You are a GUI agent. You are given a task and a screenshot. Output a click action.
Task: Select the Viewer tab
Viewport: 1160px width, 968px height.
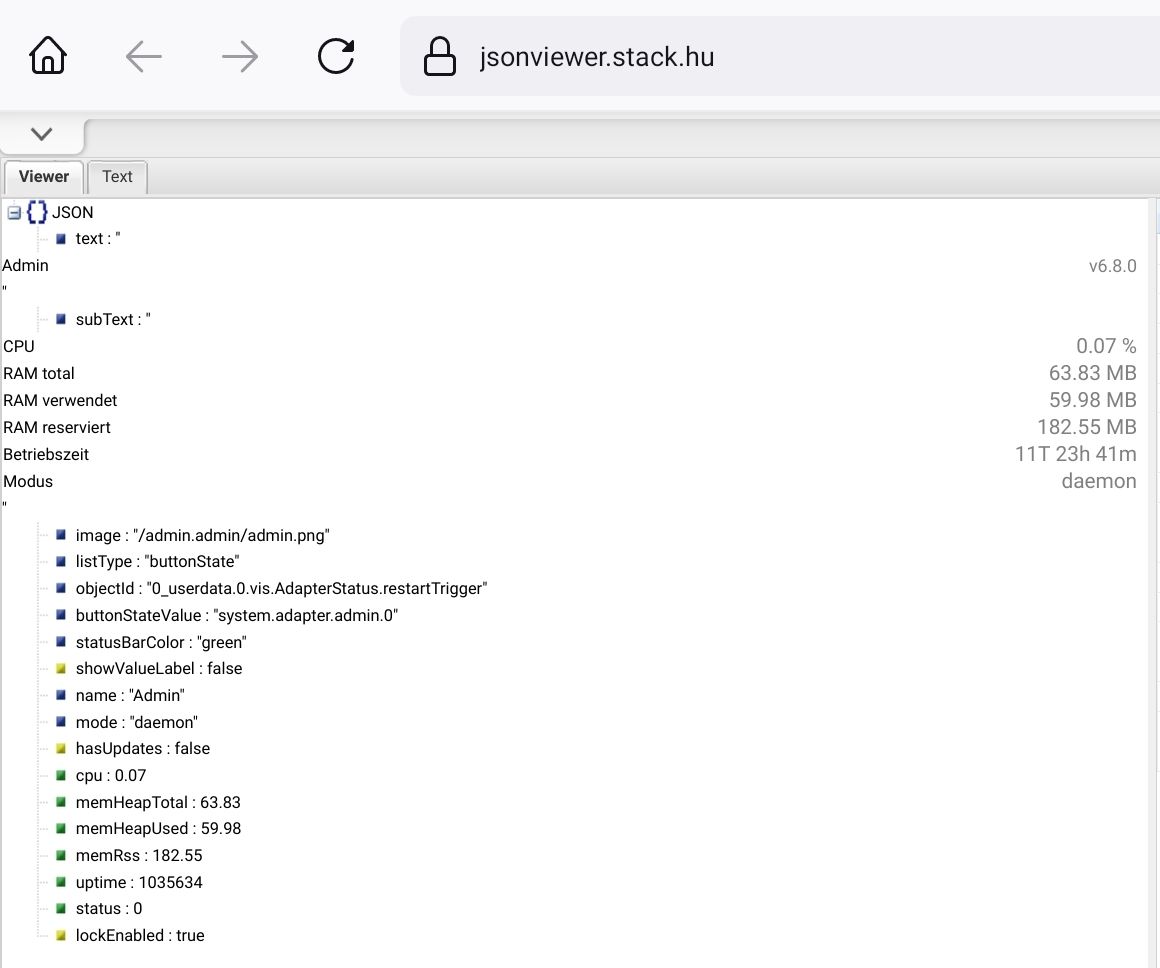44,177
